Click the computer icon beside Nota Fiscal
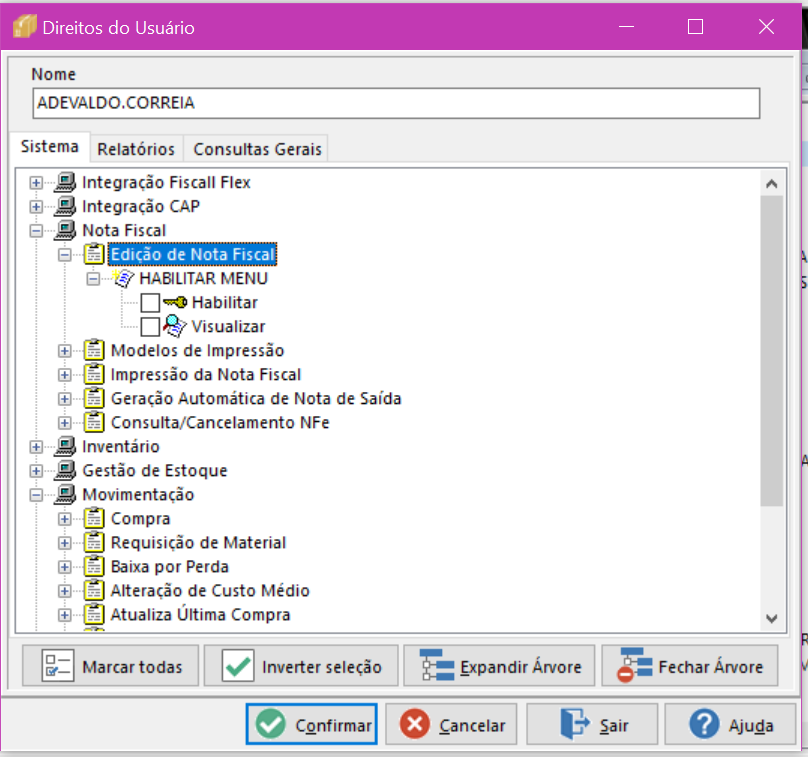Image resolution: width=808 pixels, height=757 pixels. tap(65, 230)
